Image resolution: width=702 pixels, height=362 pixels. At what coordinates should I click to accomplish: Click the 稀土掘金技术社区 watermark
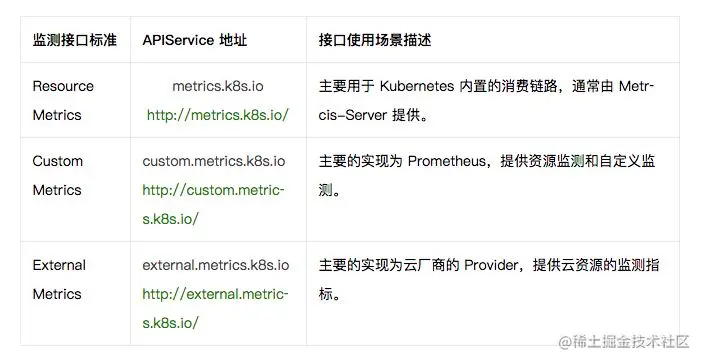click(623, 342)
